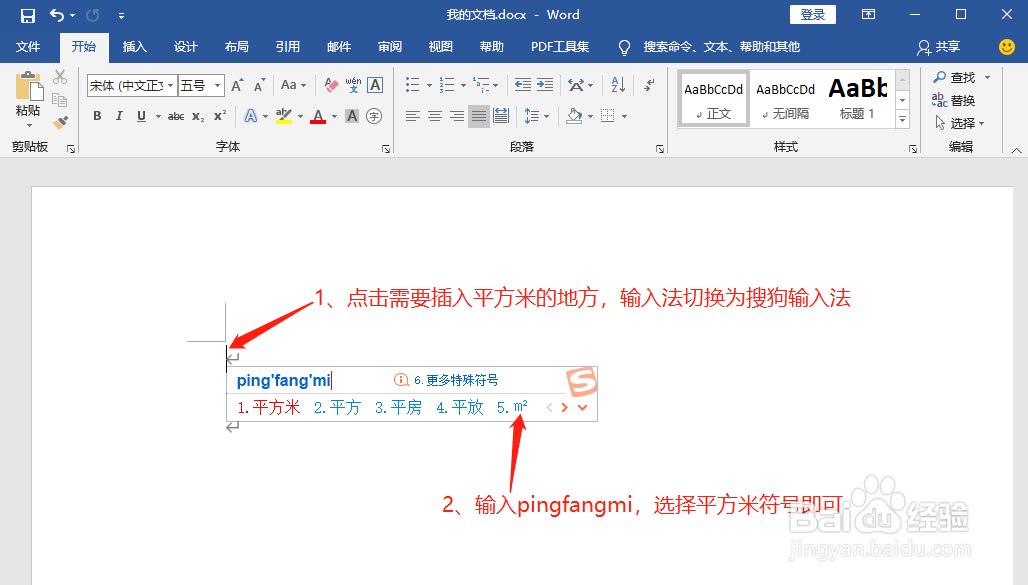The height and width of the screenshot is (585, 1028).
Task: Open the Aa change case dropdown
Action: tap(293, 85)
